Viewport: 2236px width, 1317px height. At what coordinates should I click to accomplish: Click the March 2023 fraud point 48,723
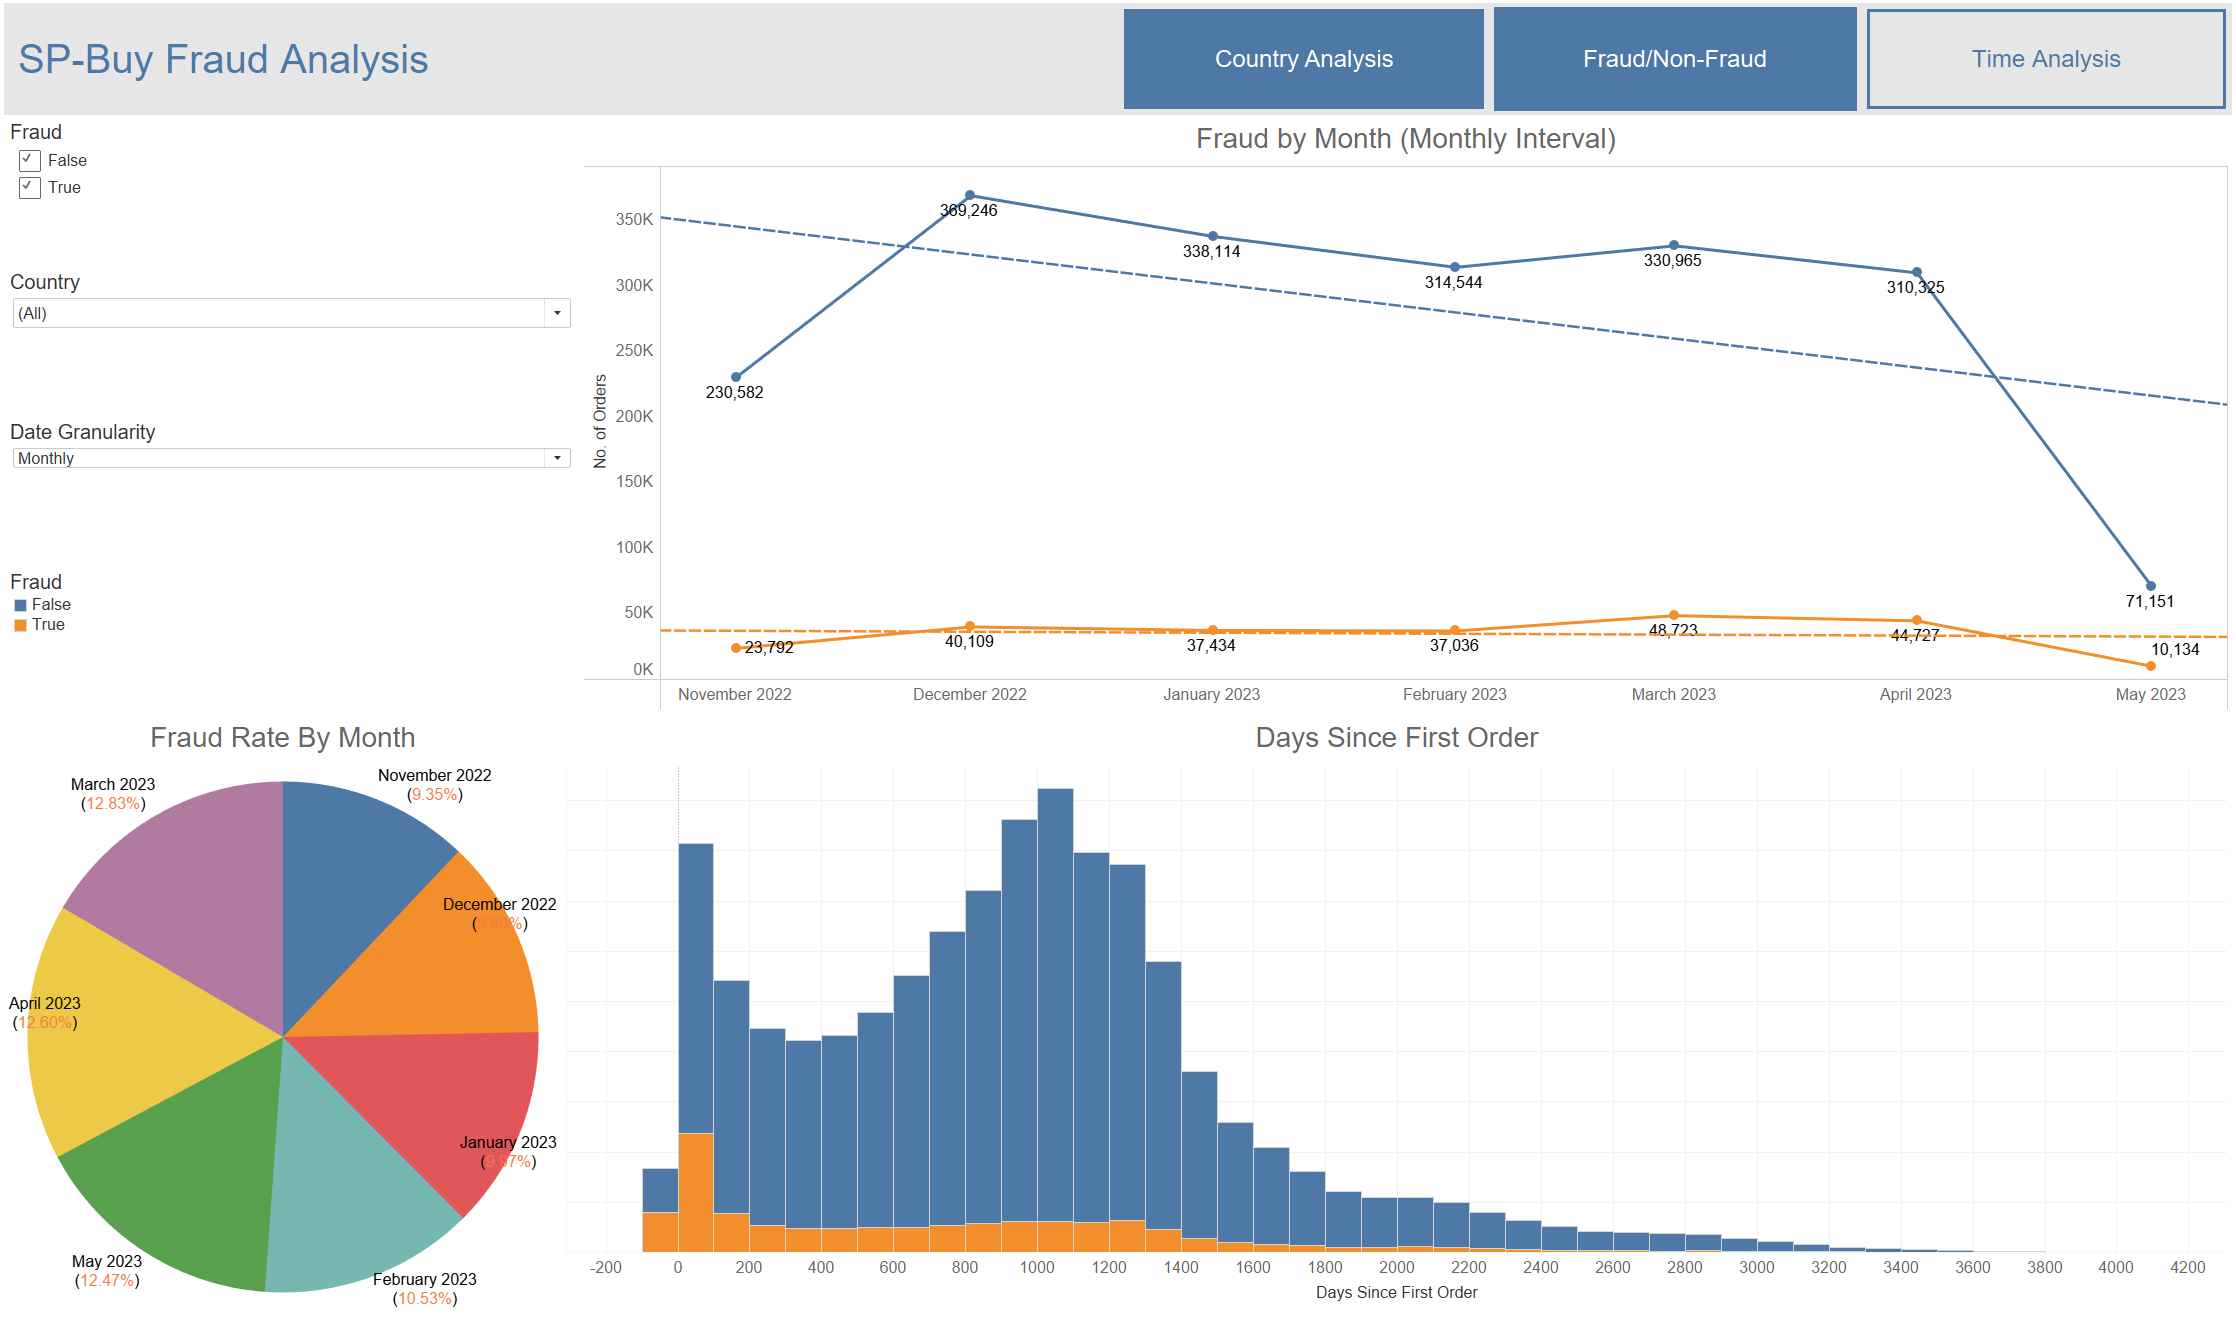pyautogui.click(x=1674, y=615)
